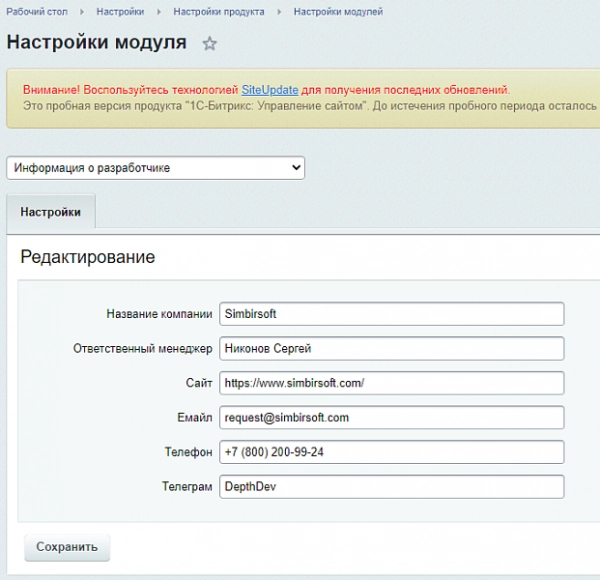Expand arrow after 'Рабочий стол' breadcrumb
Image resolution: width=600 pixels, height=580 pixels.
click(82, 12)
